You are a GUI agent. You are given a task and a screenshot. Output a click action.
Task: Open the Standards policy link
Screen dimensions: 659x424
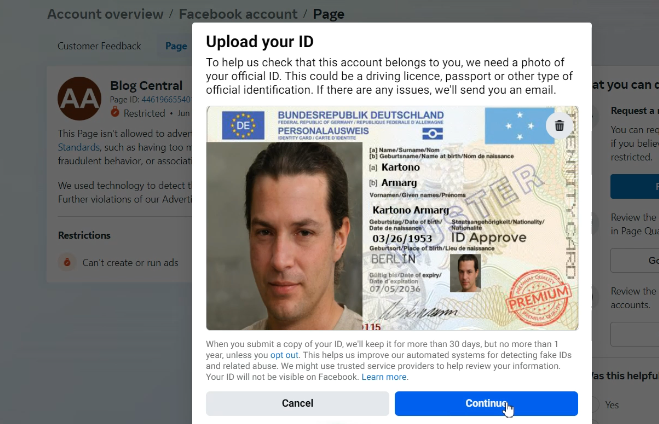[x=79, y=147]
